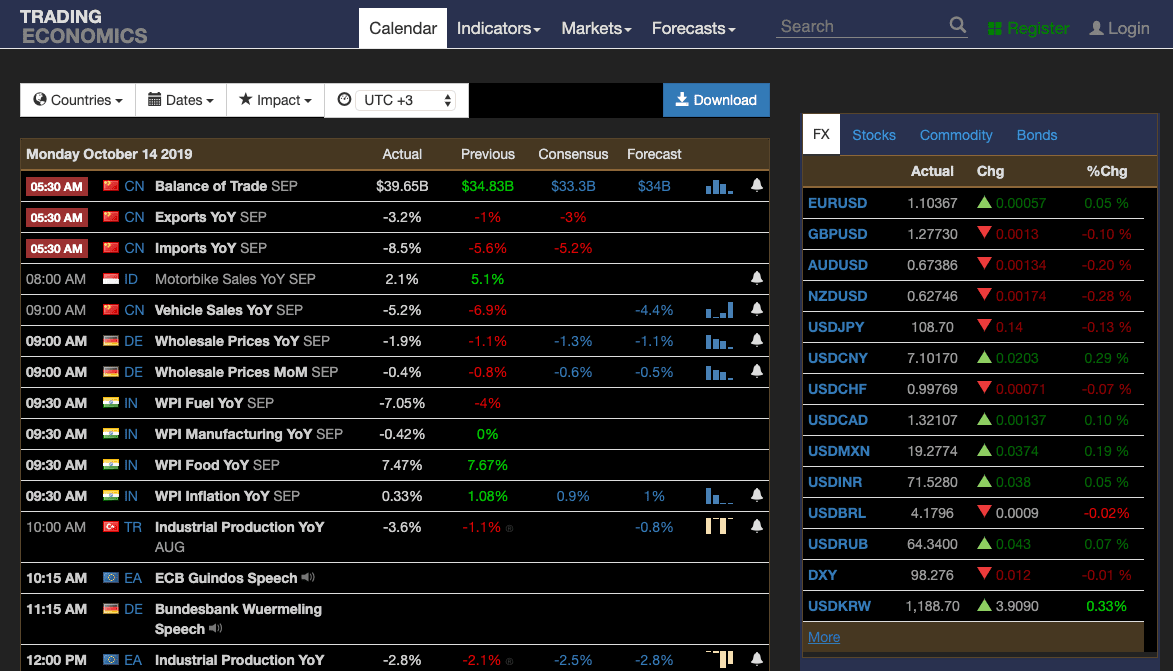
Task: Open chart icon for Wholesale Prices MoM
Action: (x=719, y=372)
